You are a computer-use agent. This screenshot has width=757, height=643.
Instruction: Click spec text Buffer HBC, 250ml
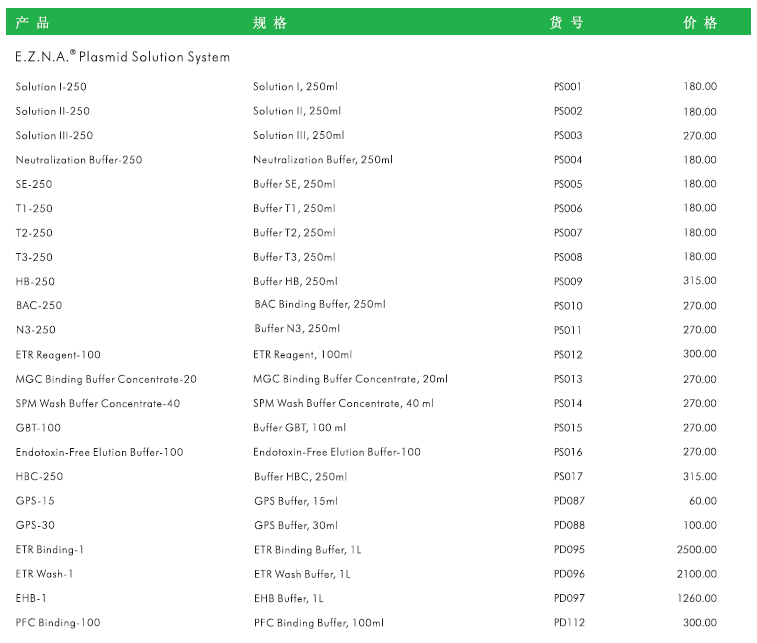[301, 476]
